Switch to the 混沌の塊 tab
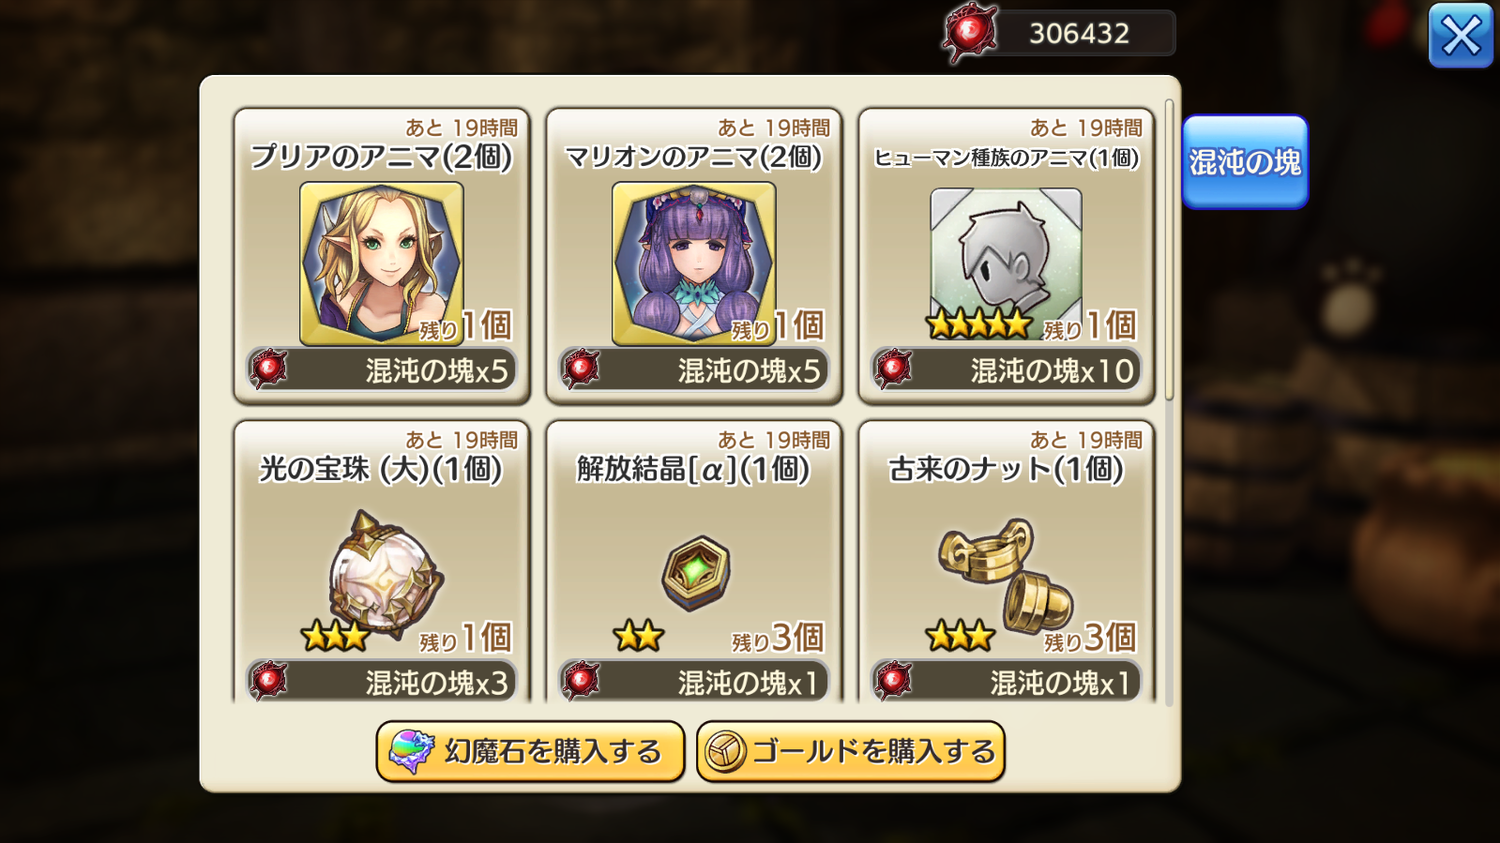 [1245, 162]
